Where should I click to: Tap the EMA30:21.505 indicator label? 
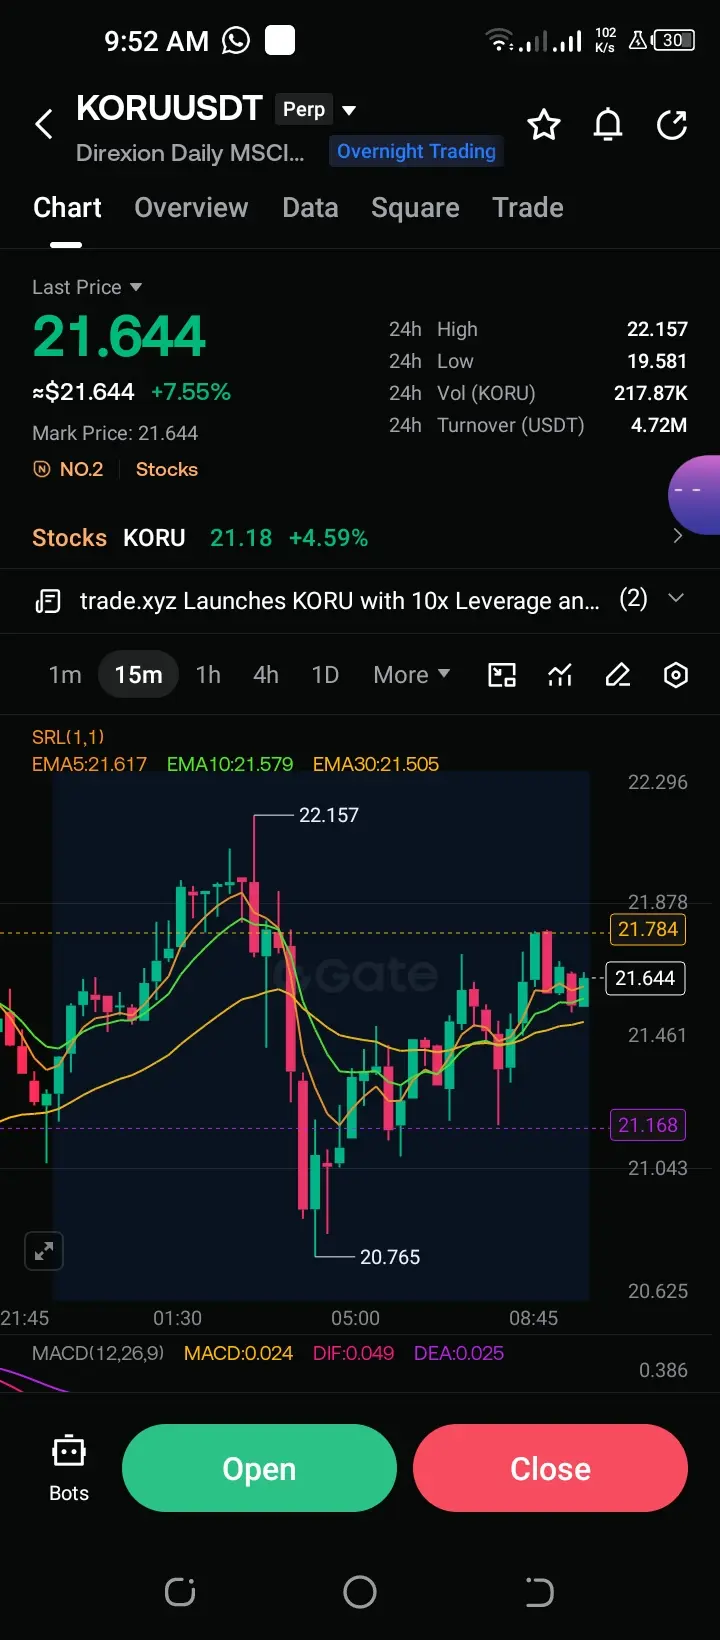pos(376,764)
